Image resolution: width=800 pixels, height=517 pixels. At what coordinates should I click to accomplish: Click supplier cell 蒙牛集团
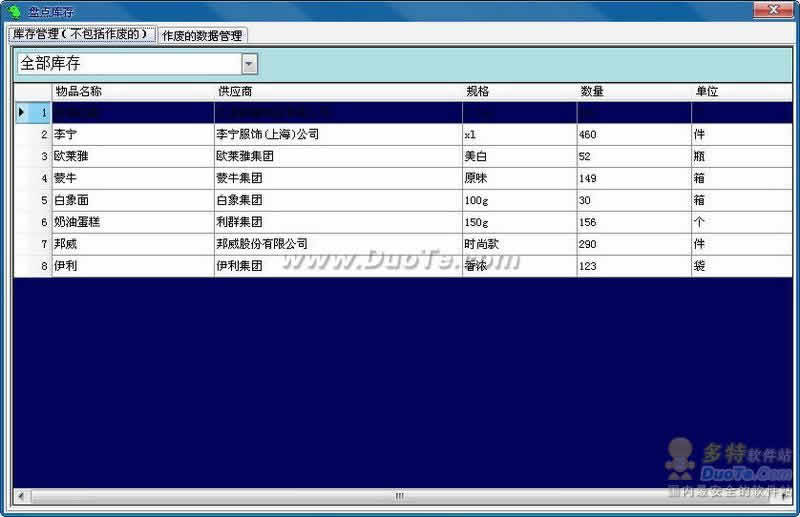click(x=338, y=178)
